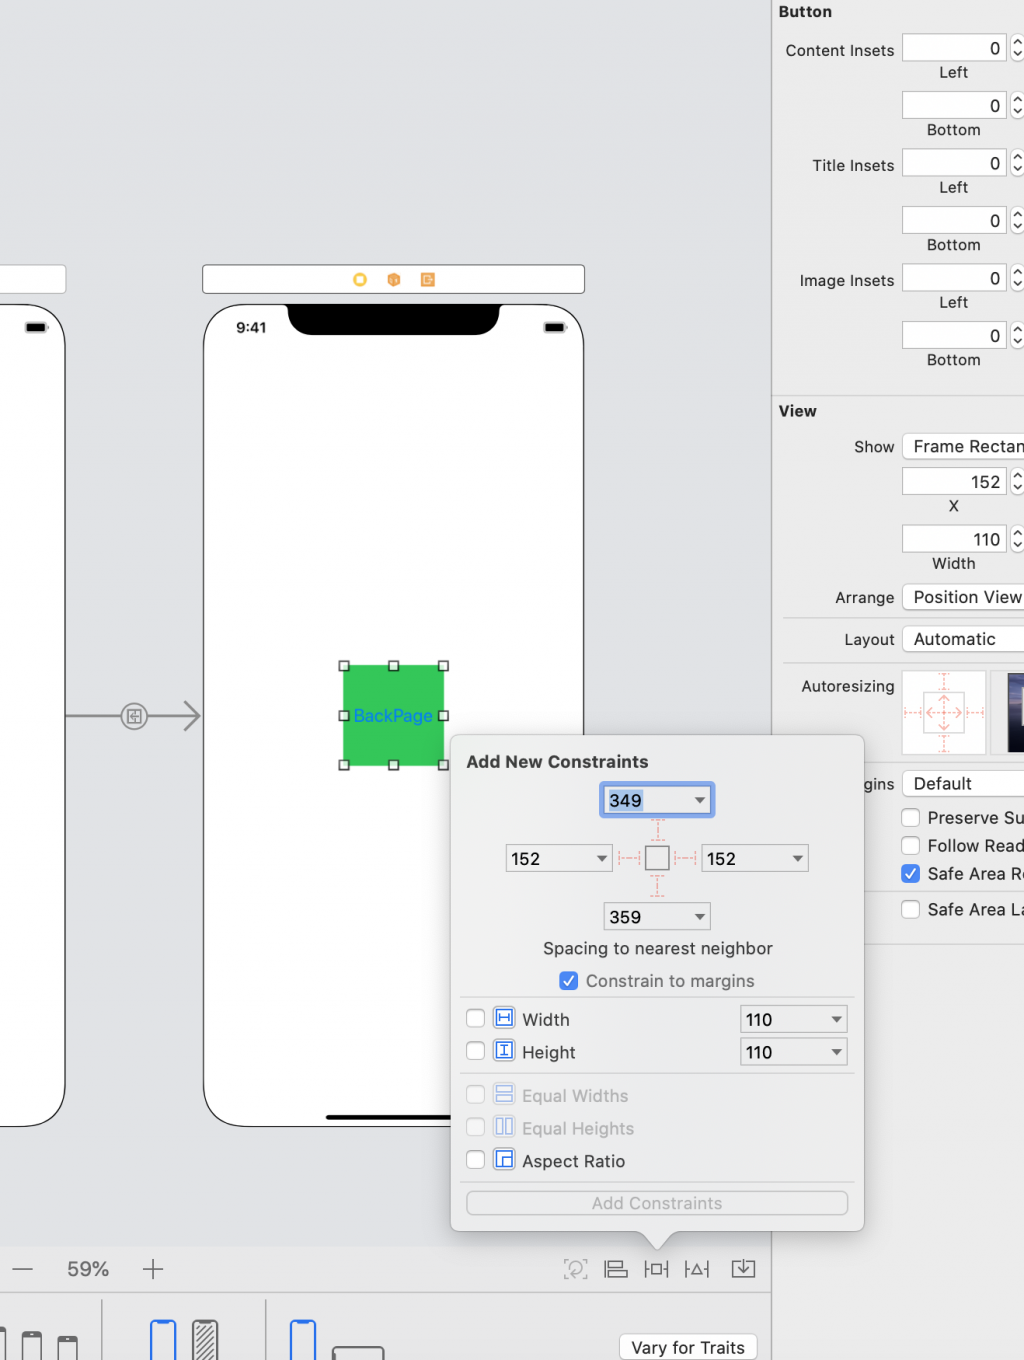Screen dimensions: 1024x1360
Task: Check the Equal Widths checkbox
Action: click(x=476, y=1095)
